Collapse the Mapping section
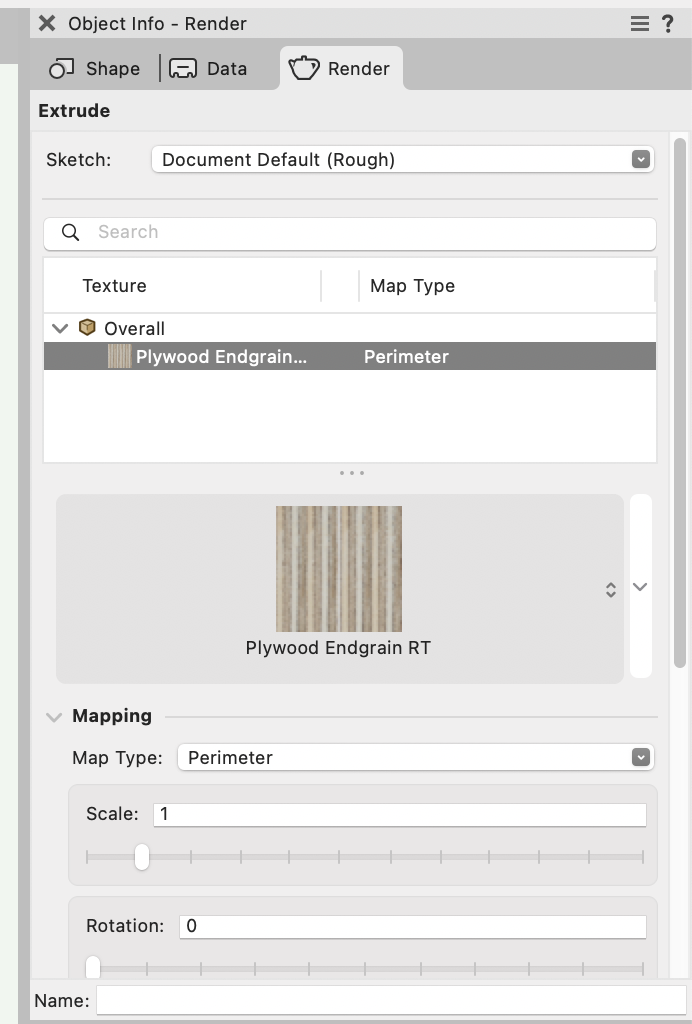692x1024 pixels. coord(53,716)
